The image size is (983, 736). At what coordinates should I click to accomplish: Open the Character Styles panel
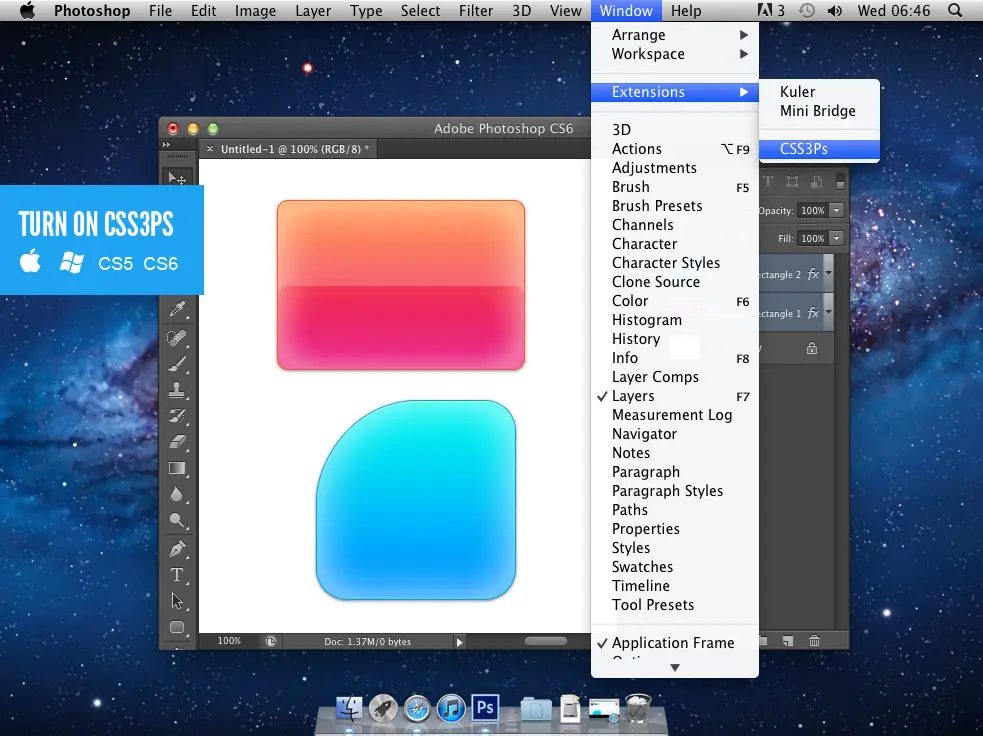pos(675,263)
